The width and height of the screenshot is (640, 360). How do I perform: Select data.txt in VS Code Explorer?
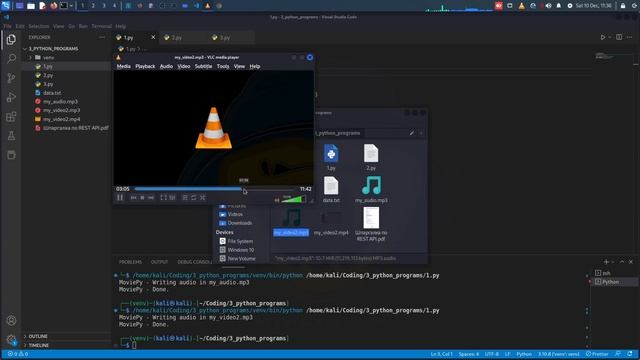point(65,93)
